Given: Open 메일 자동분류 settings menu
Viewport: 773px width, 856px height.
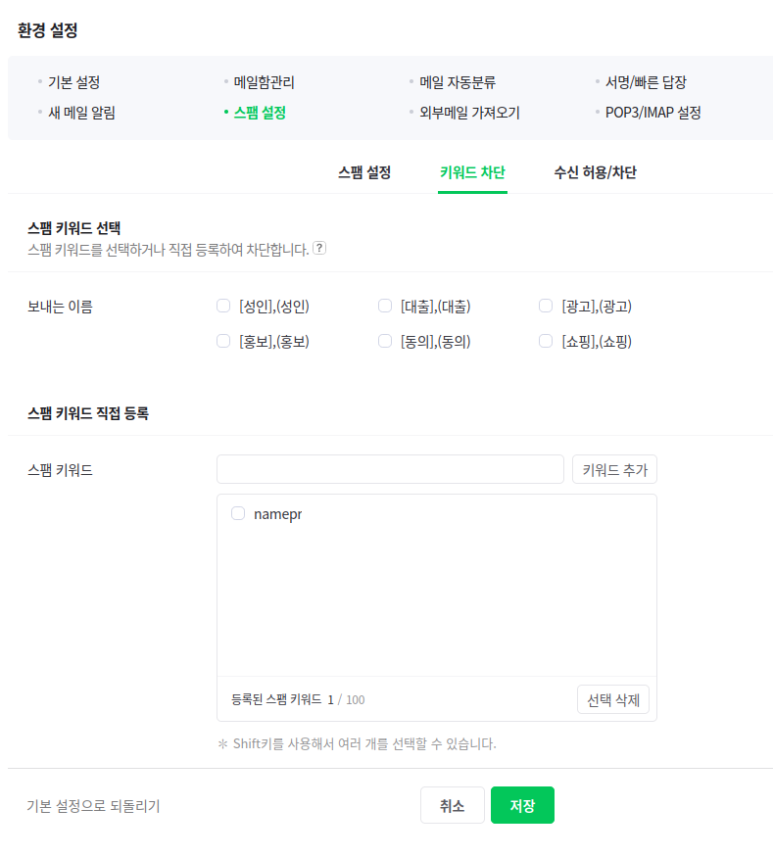Looking at the screenshot, I should click(x=457, y=82).
